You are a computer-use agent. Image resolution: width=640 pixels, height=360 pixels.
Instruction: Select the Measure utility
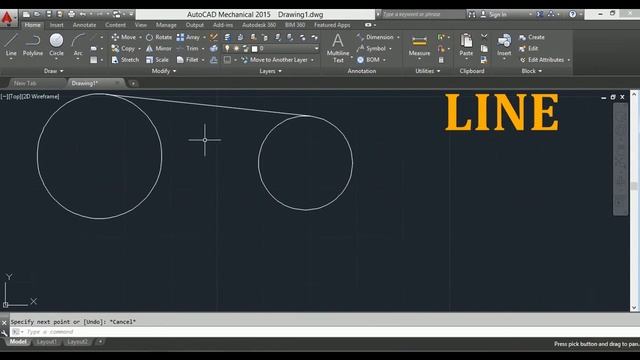pyautogui.click(x=419, y=46)
